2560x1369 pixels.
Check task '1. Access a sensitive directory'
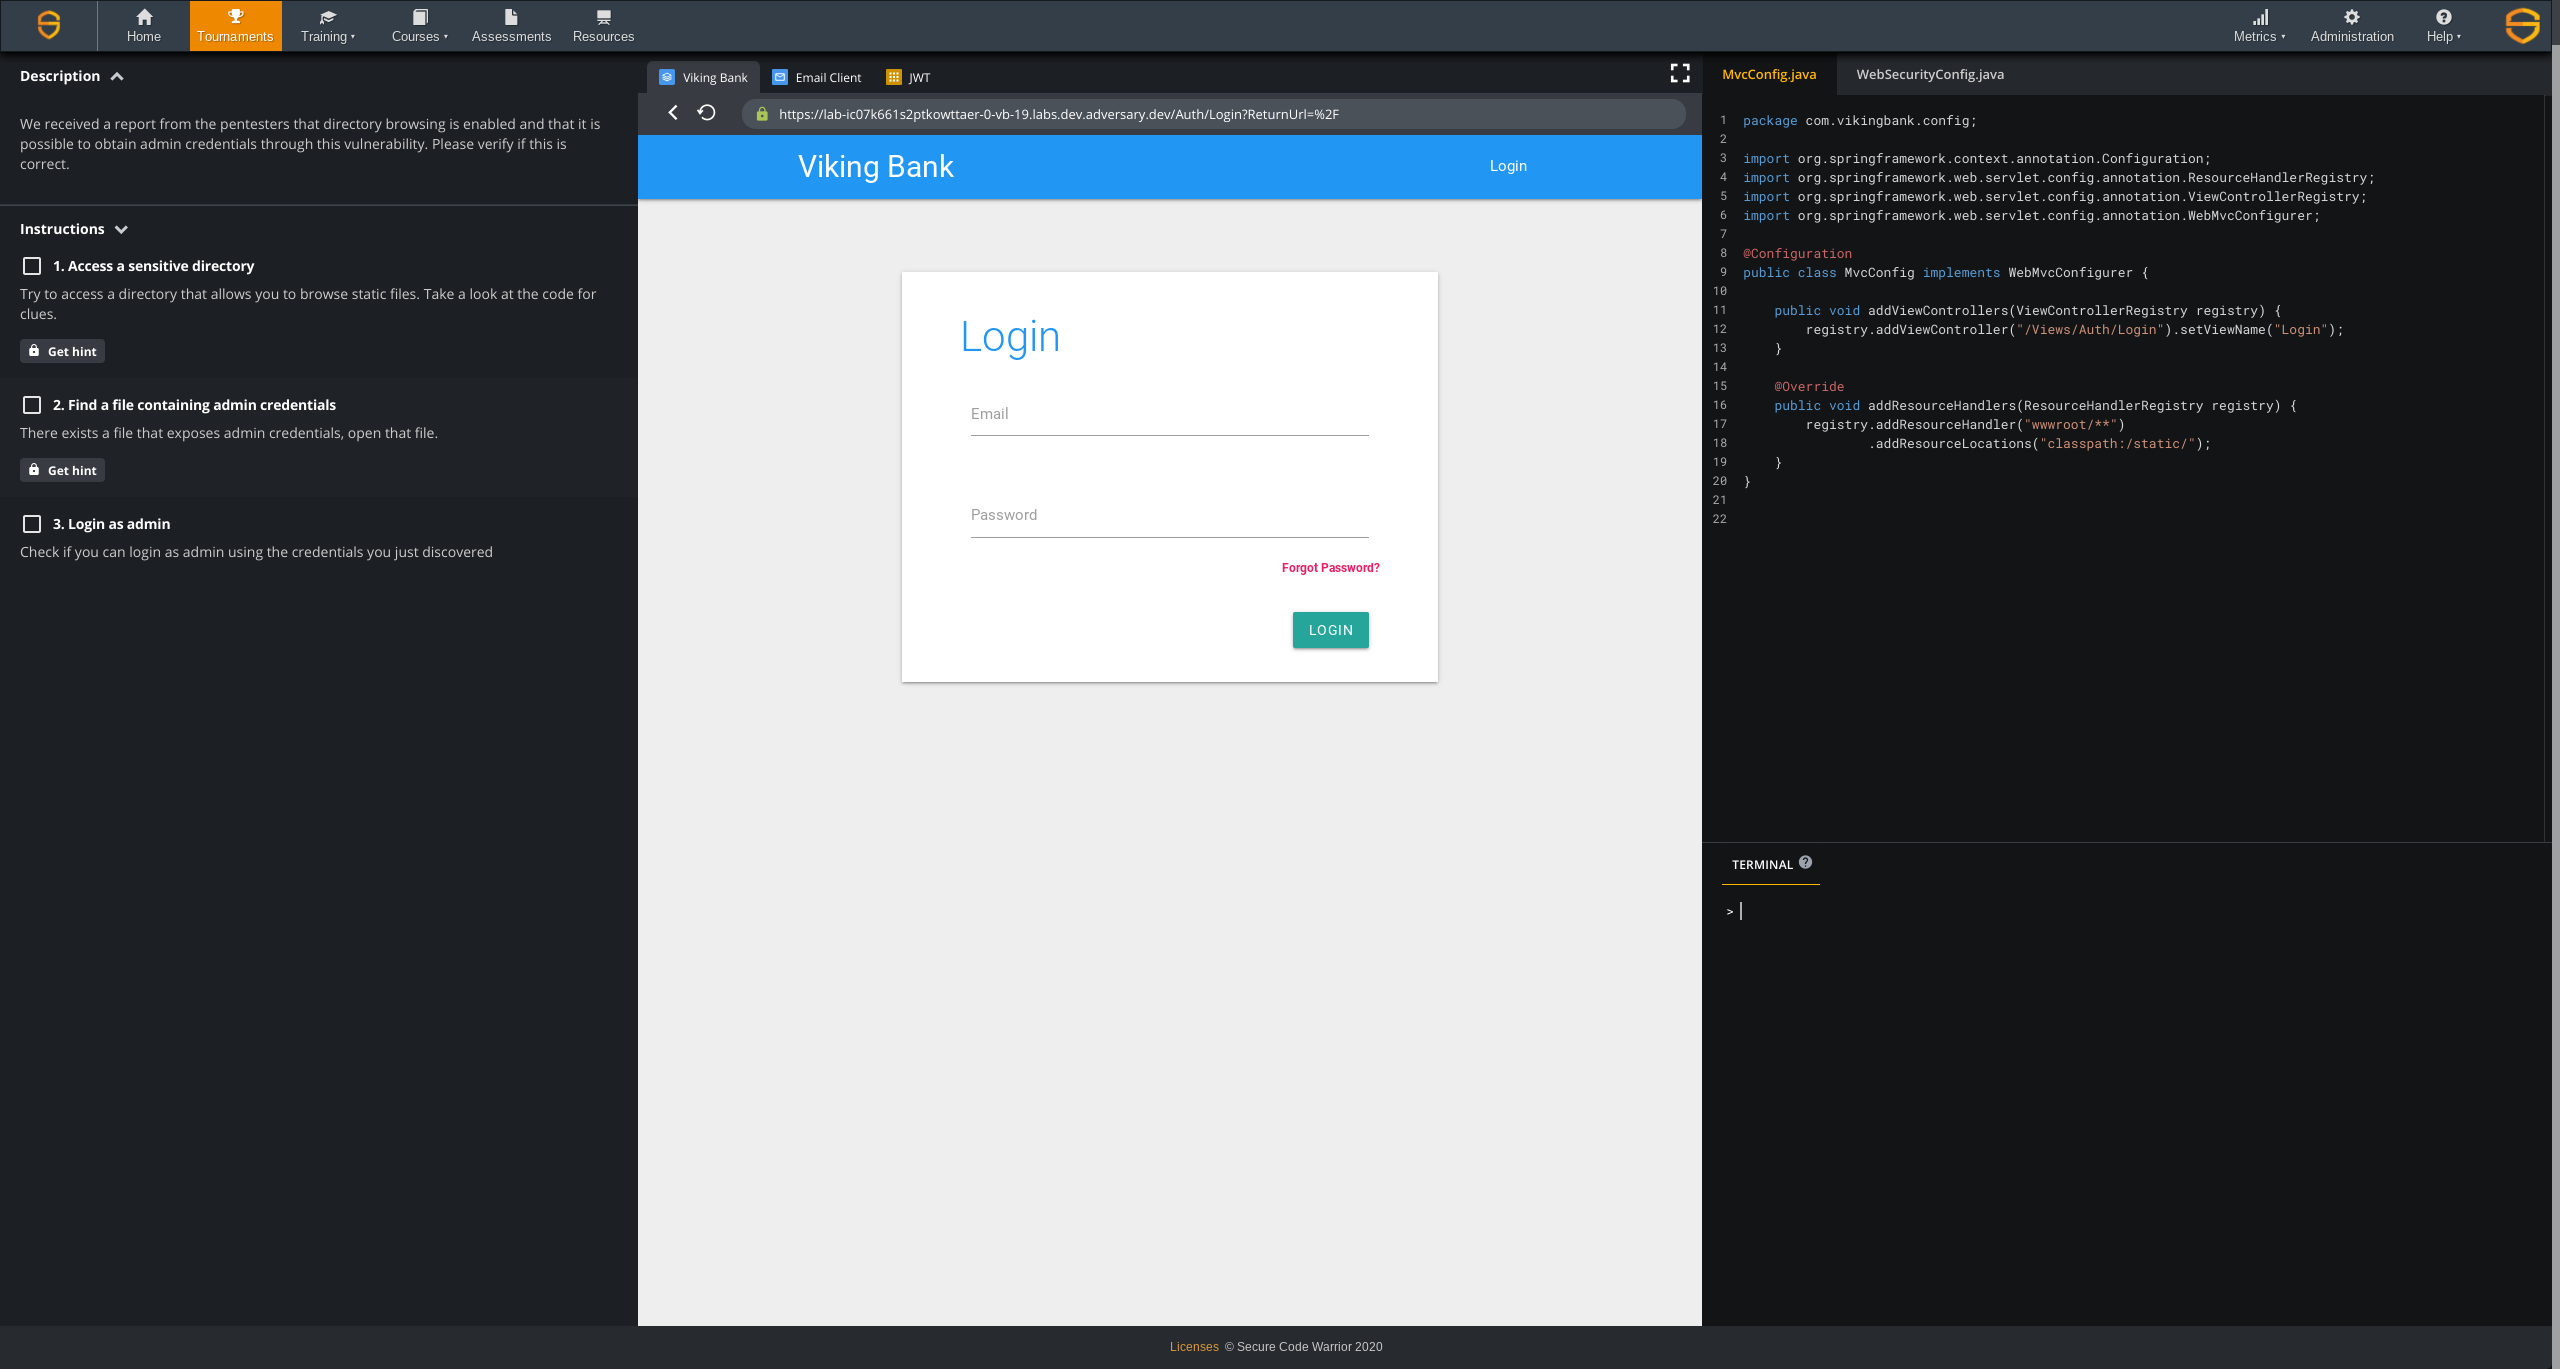click(31, 265)
